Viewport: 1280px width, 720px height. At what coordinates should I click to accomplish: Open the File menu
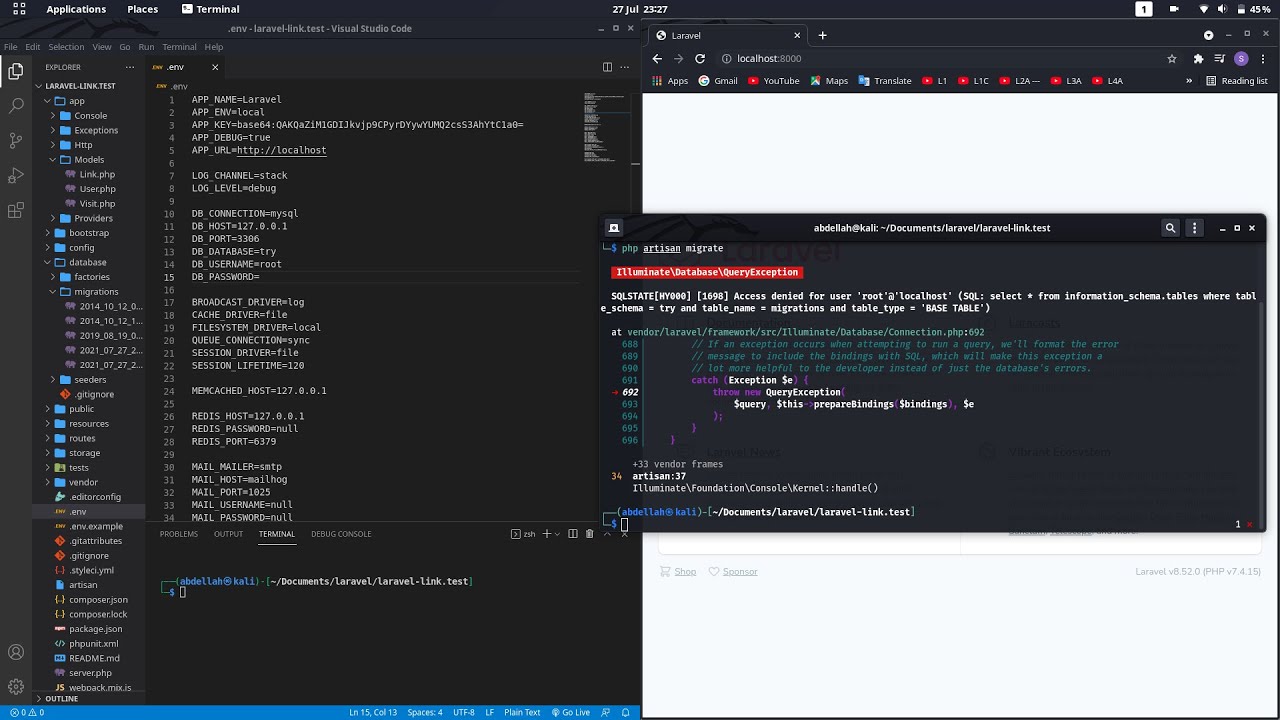pyautogui.click(x=9, y=47)
